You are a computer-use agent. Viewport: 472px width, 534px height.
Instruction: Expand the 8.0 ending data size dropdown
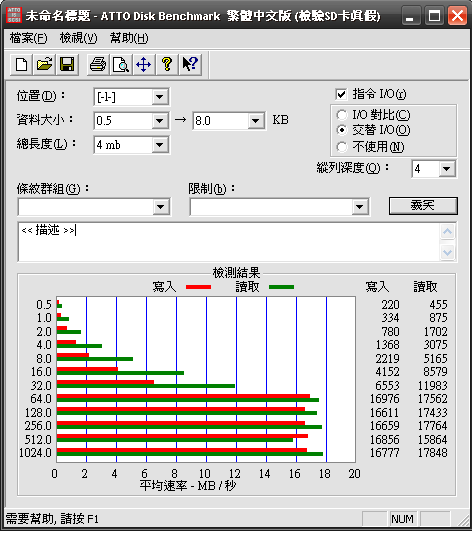tap(256, 121)
